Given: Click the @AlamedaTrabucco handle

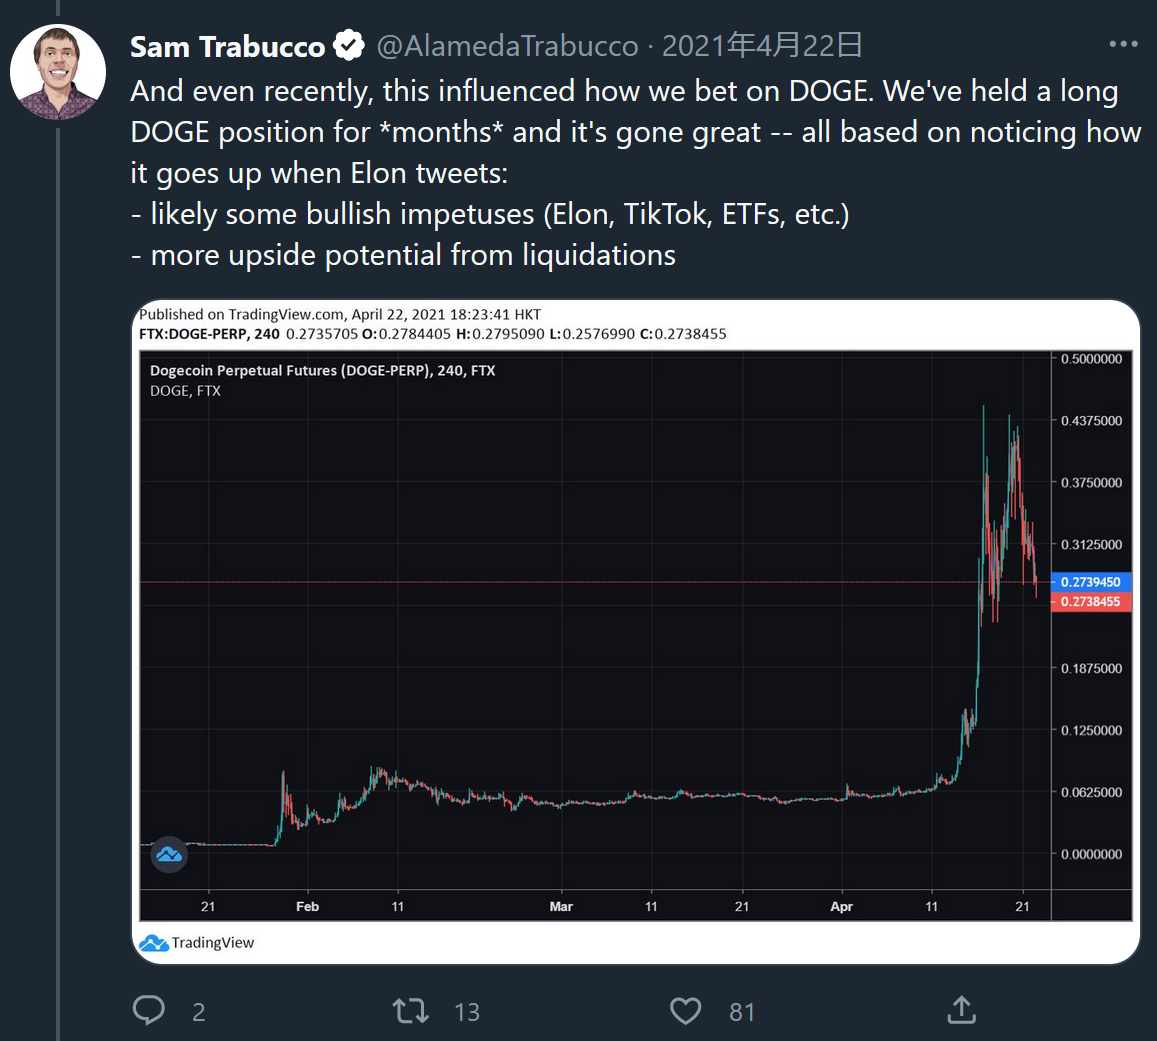Looking at the screenshot, I should [x=507, y=46].
